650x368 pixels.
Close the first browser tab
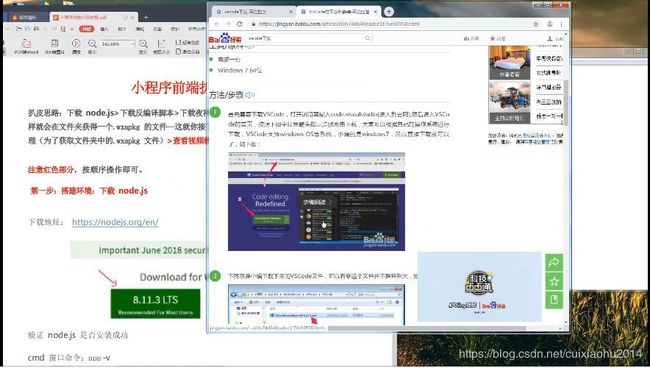291,12
